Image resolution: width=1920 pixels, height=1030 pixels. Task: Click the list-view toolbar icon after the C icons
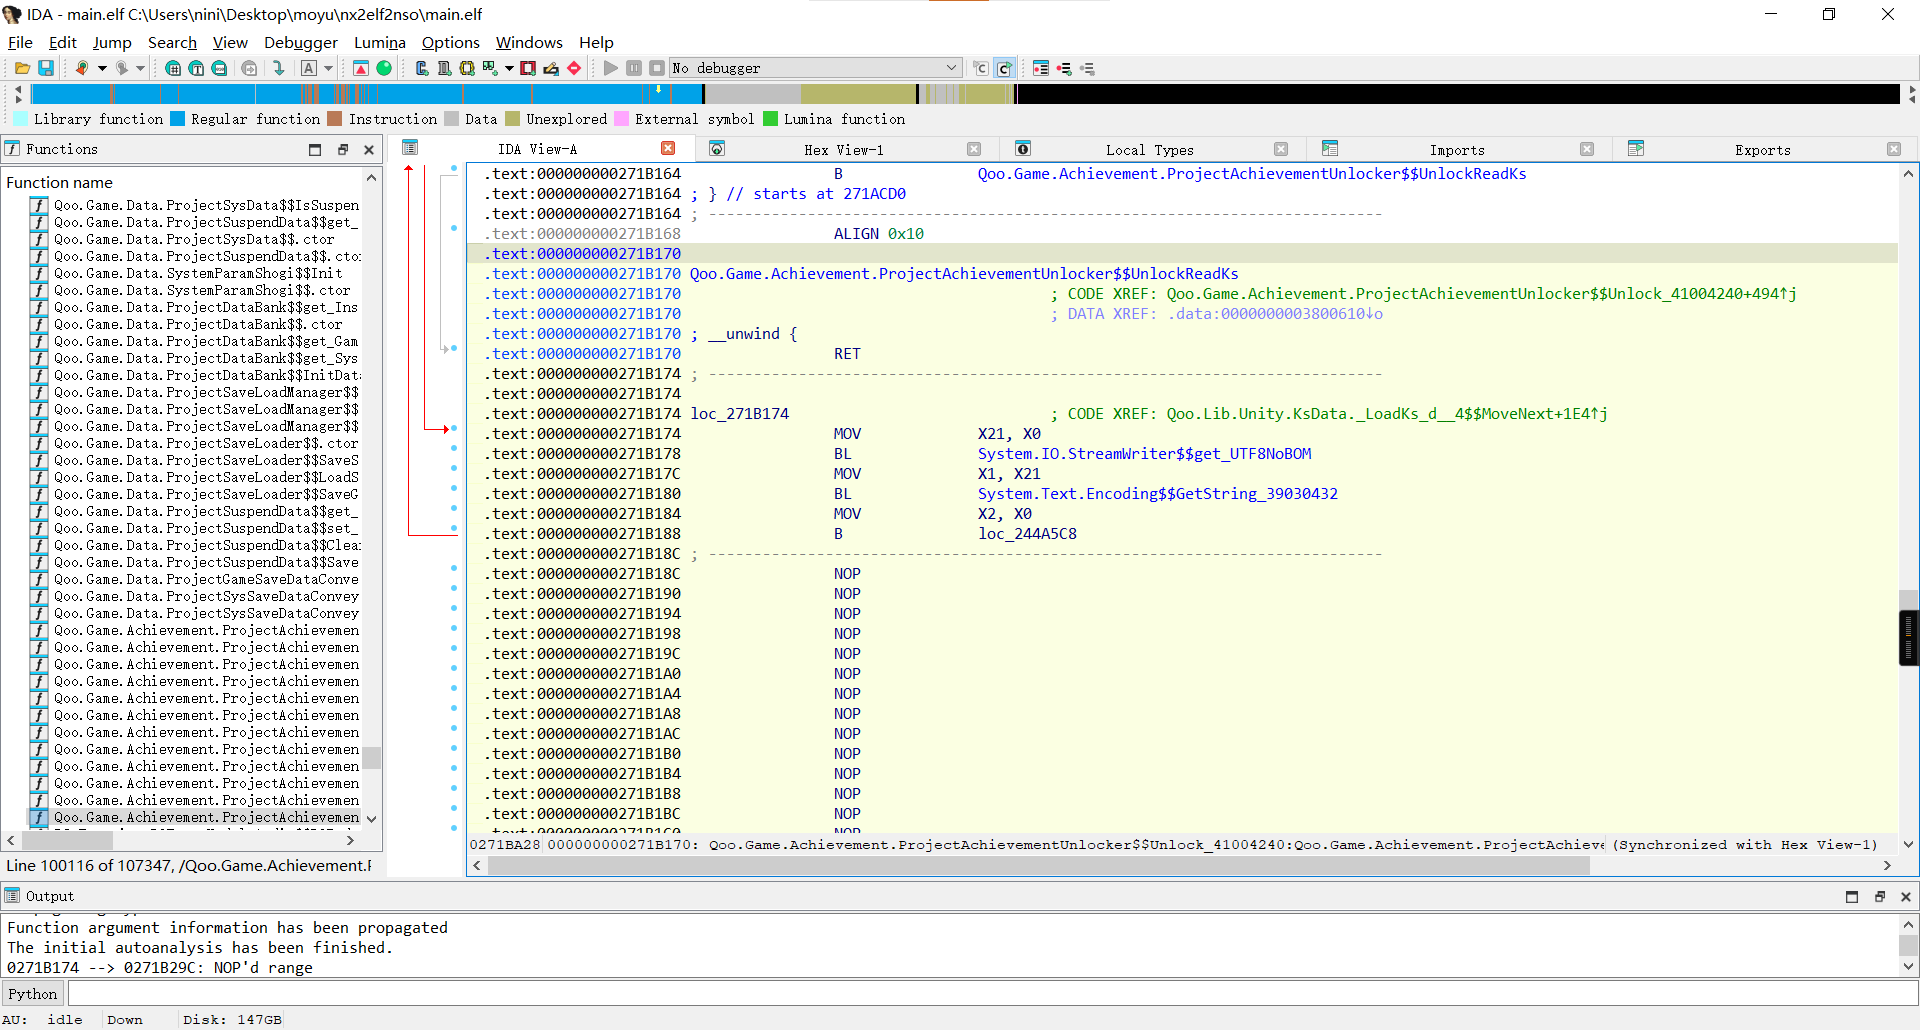click(1041, 68)
